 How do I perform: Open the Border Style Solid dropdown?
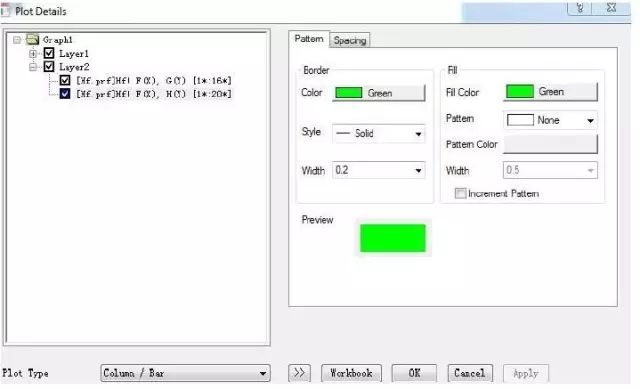click(x=379, y=133)
